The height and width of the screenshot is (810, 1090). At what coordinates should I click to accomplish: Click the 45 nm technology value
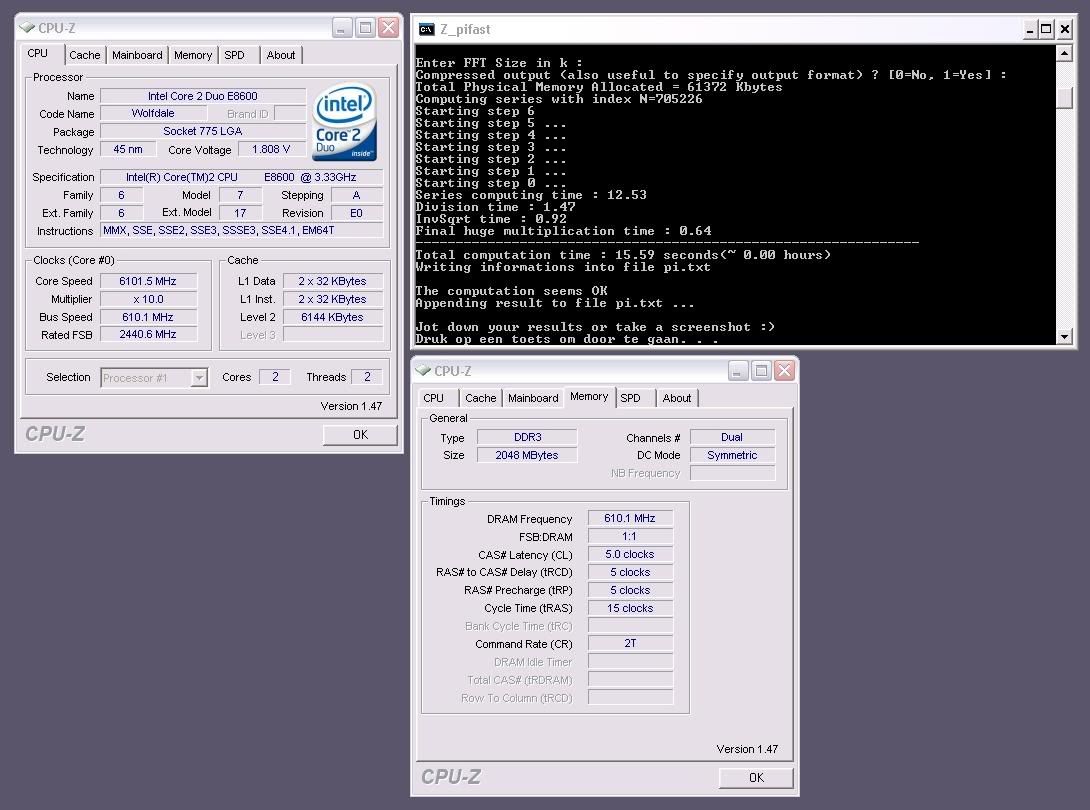click(x=128, y=149)
